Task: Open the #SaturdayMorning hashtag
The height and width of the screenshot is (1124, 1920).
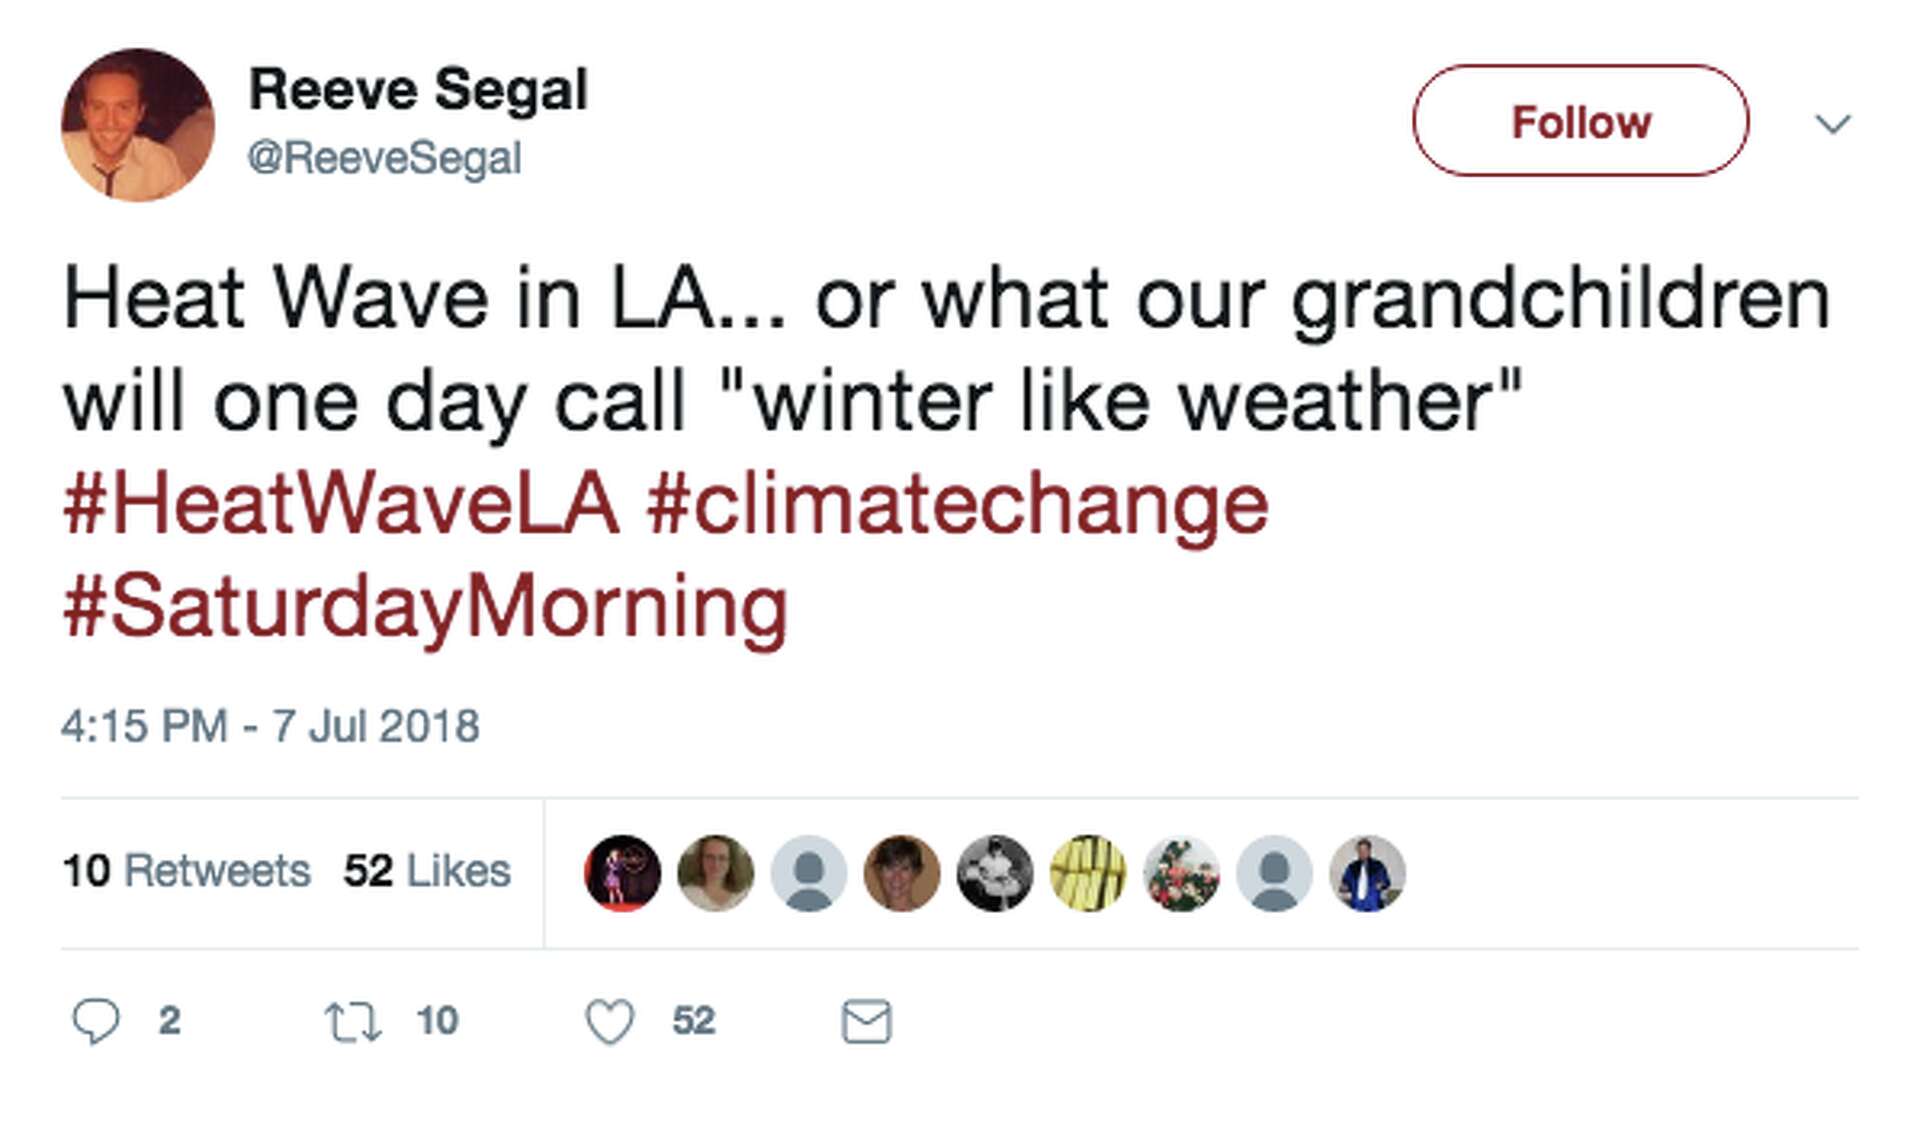Action: 425,607
